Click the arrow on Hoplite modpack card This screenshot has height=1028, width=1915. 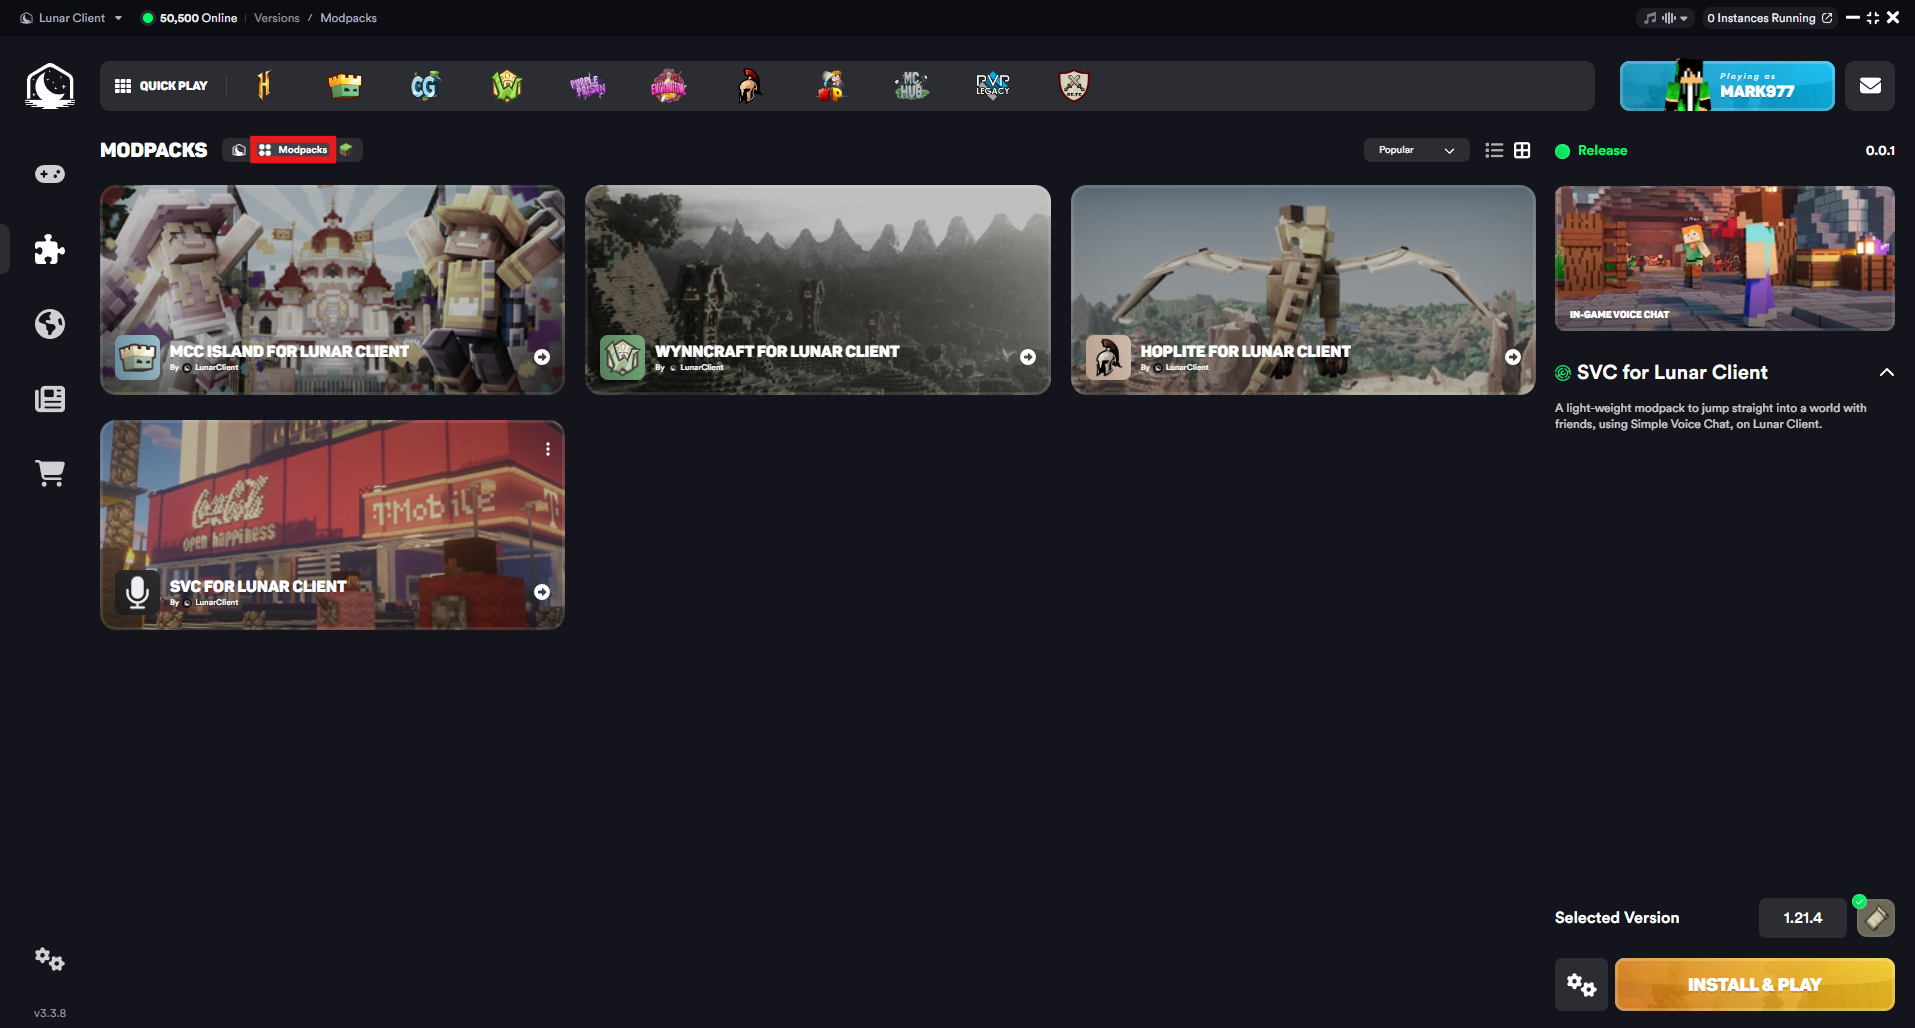1513,357
